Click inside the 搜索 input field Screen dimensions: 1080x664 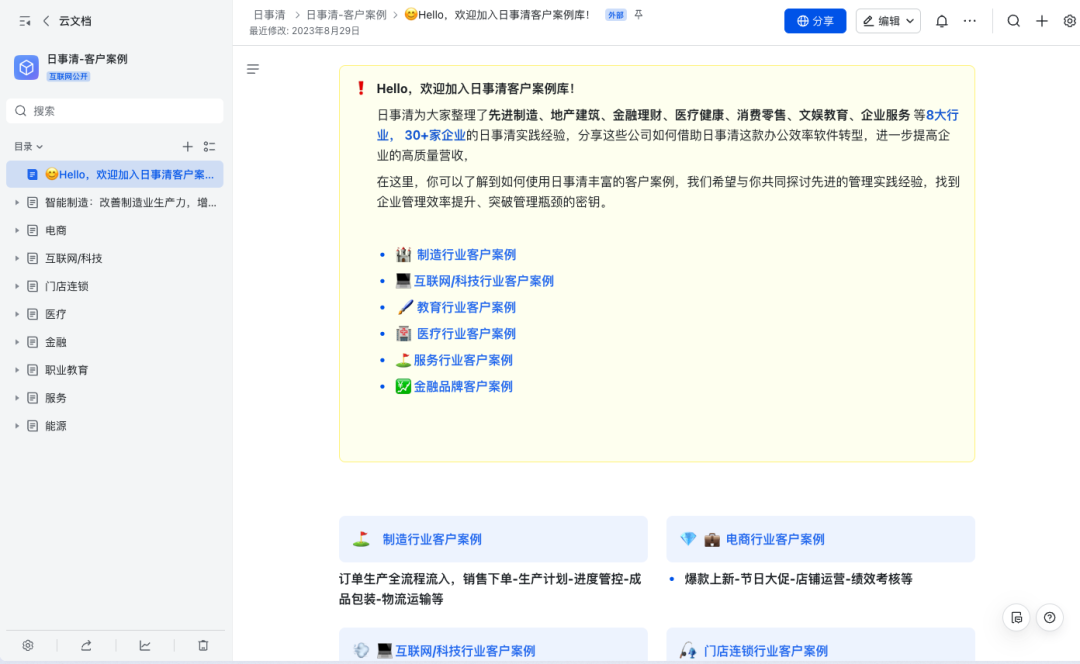pos(115,110)
